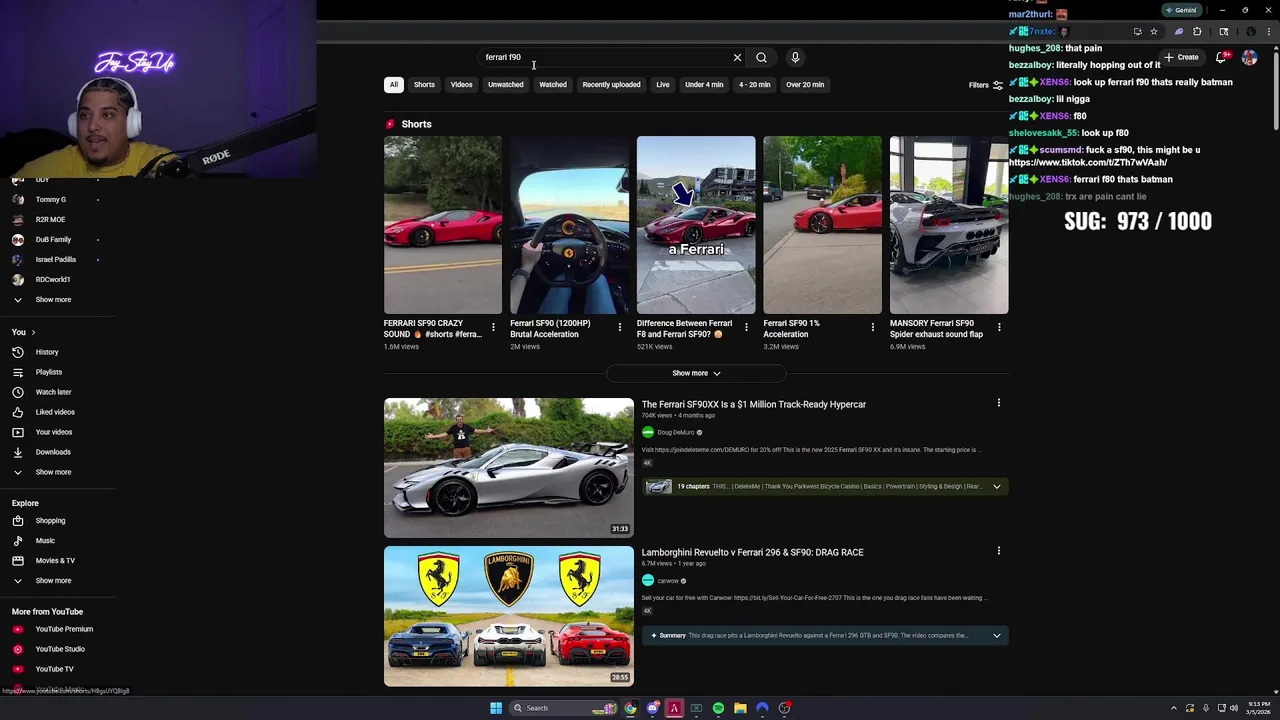1280x720 pixels.
Task: Open Playlists icon in sidebar
Action: click(17, 372)
